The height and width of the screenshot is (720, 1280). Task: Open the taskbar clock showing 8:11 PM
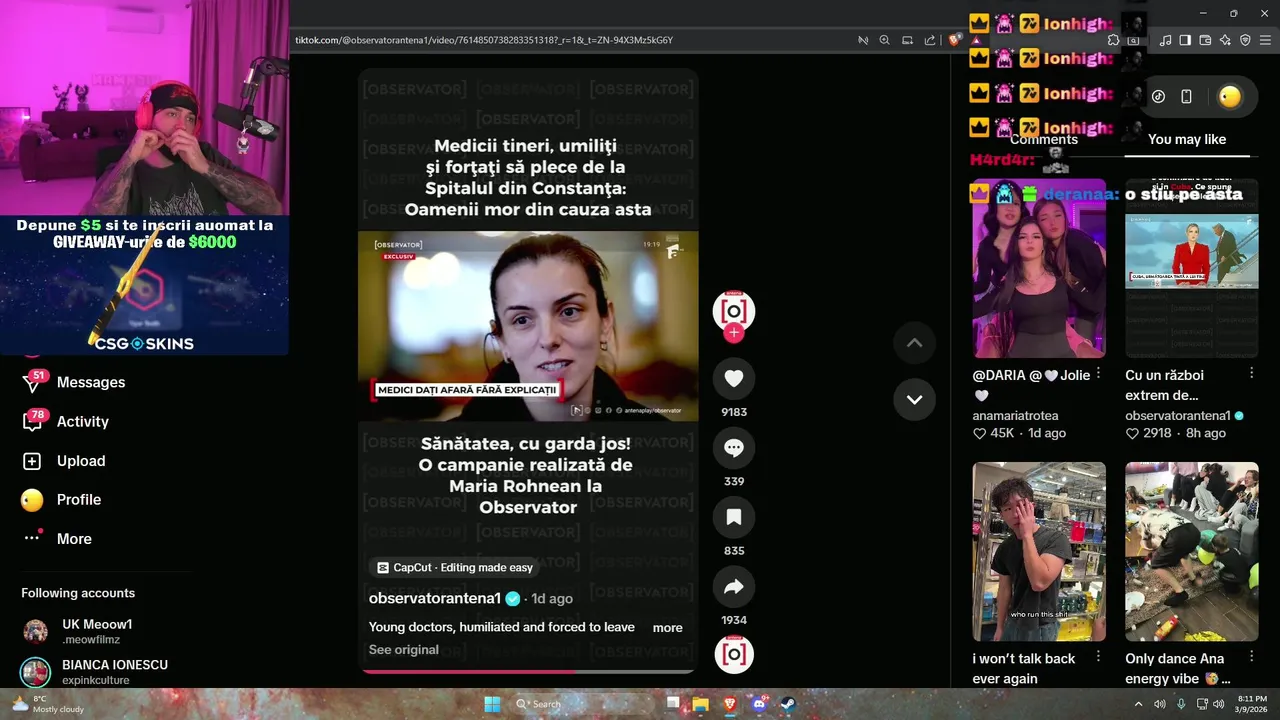point(1252,704)
